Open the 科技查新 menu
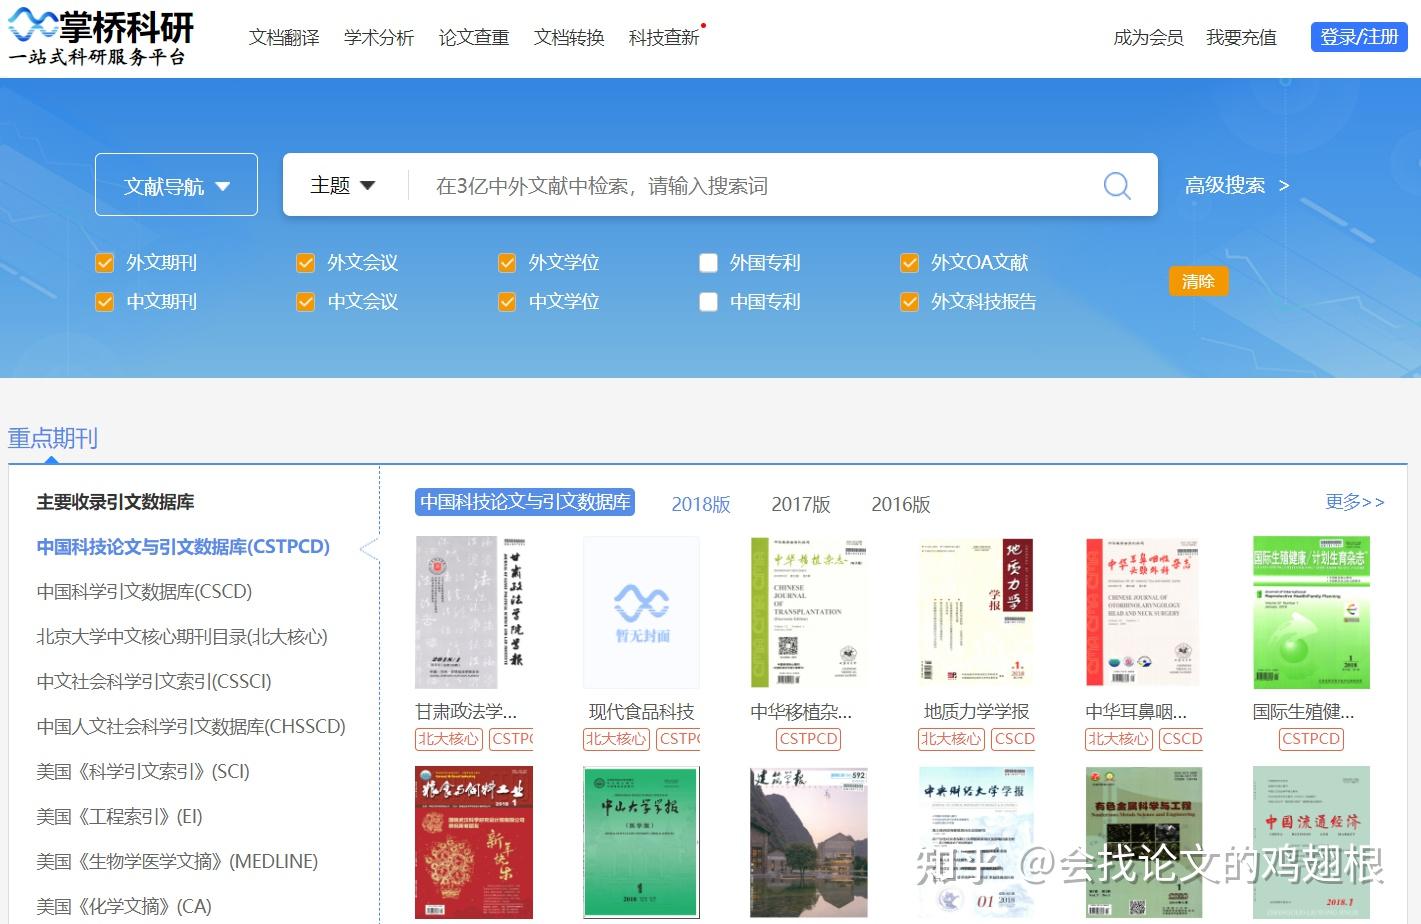This screenshot has height=924, width=1421. click(x=664, y=37)
